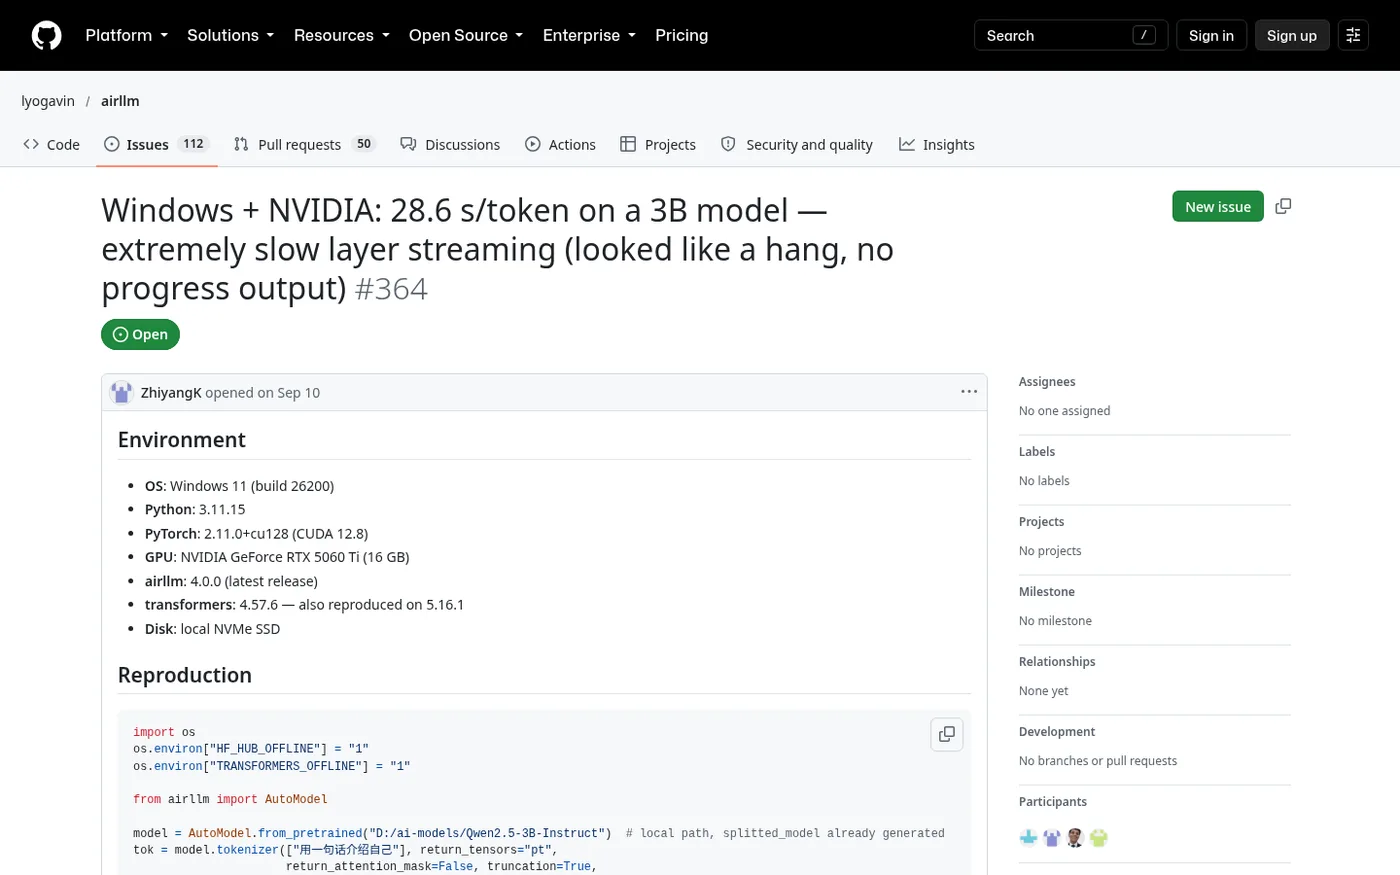The width and height of the screenshot is (1400, 875).
Task: Go to the GitHub homepage via logo
Action: click(47, 35)
